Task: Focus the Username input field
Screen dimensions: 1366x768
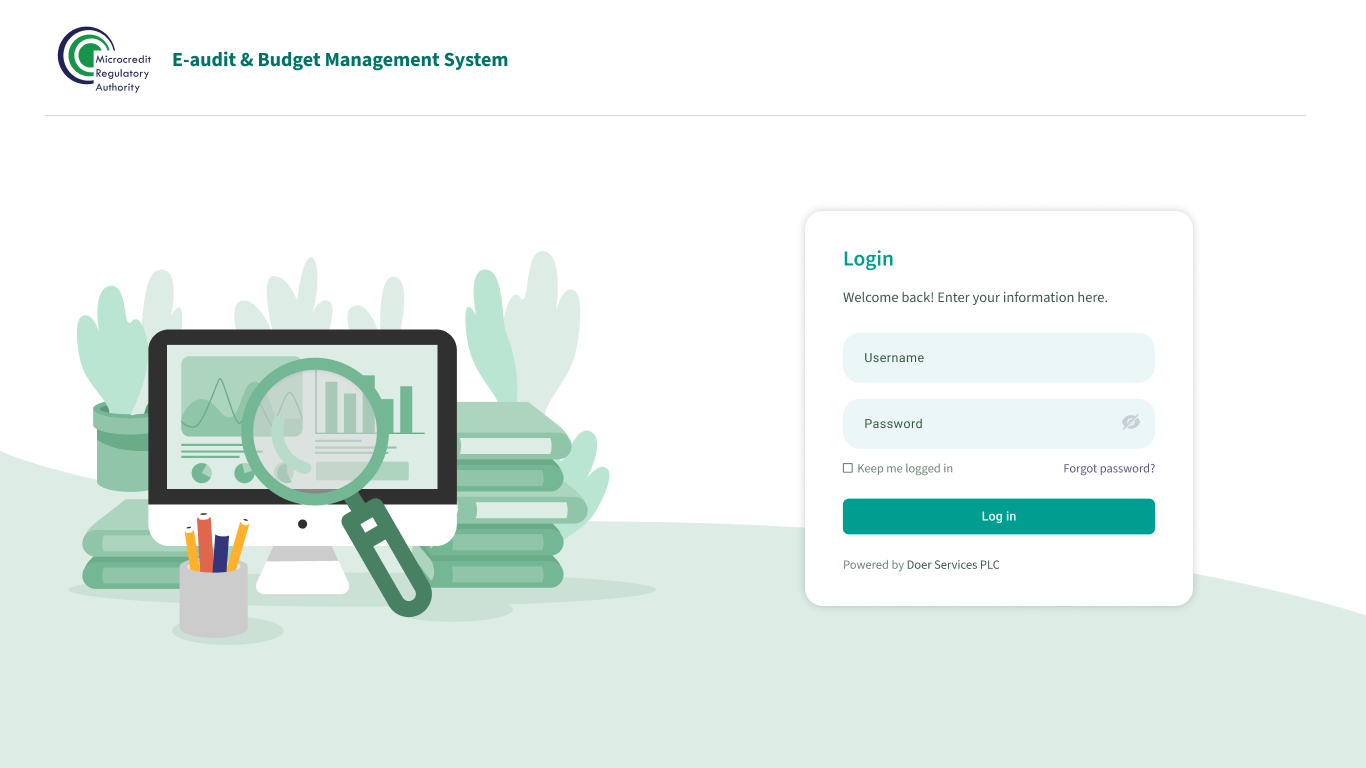Action: click(x=998, y=358)
